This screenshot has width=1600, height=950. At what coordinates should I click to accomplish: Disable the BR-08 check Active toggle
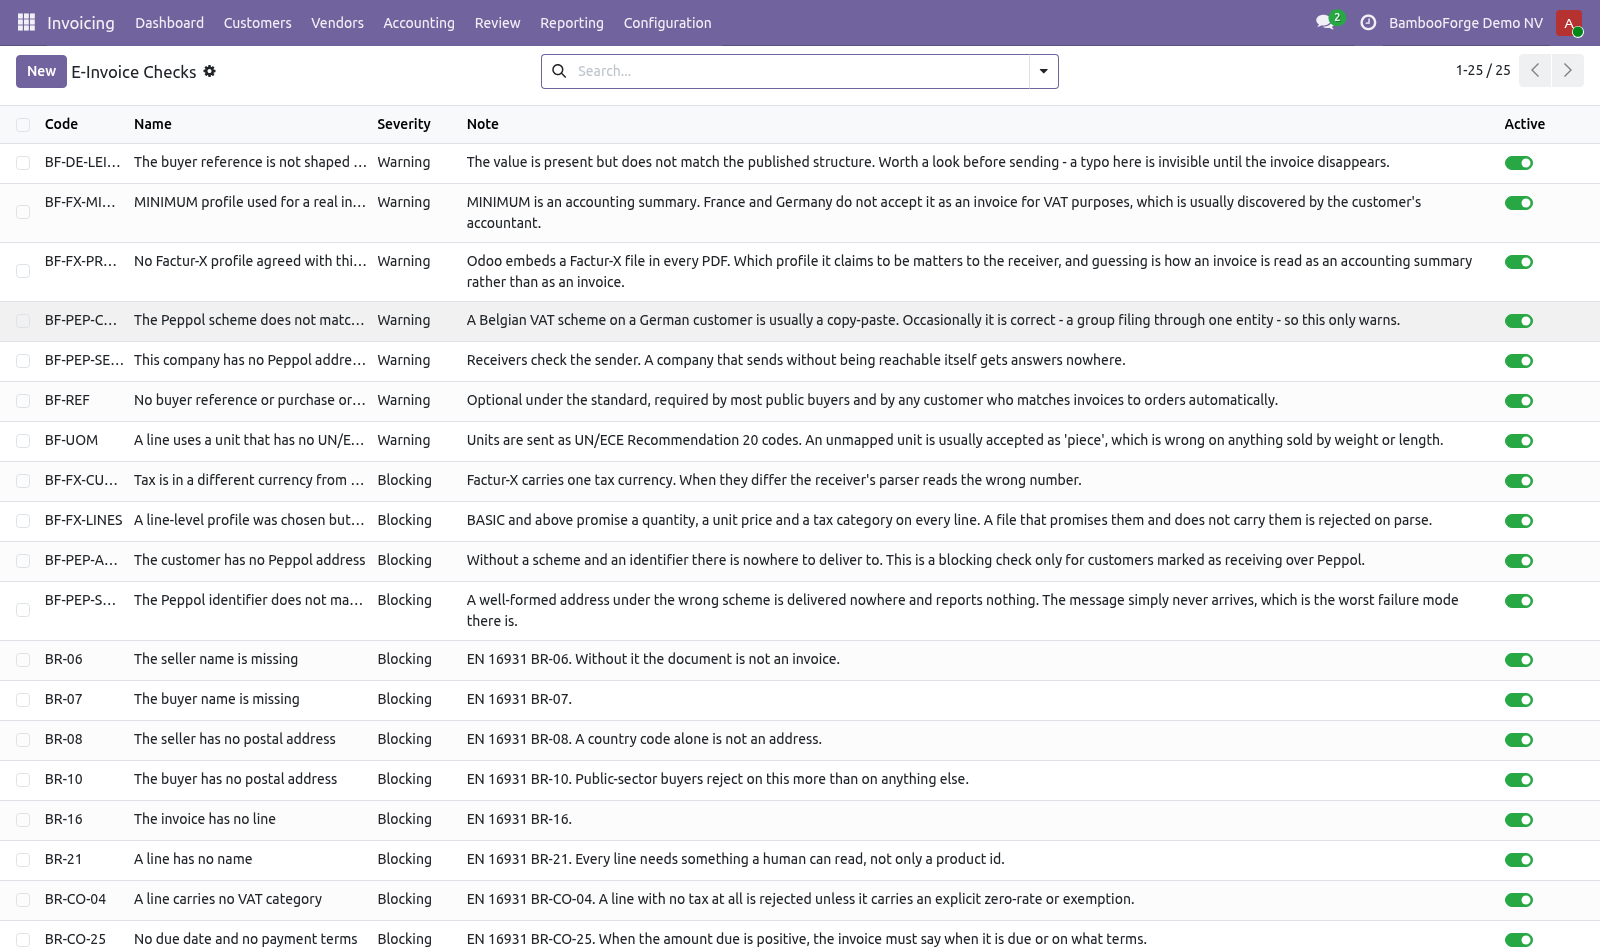[1519, 740]
